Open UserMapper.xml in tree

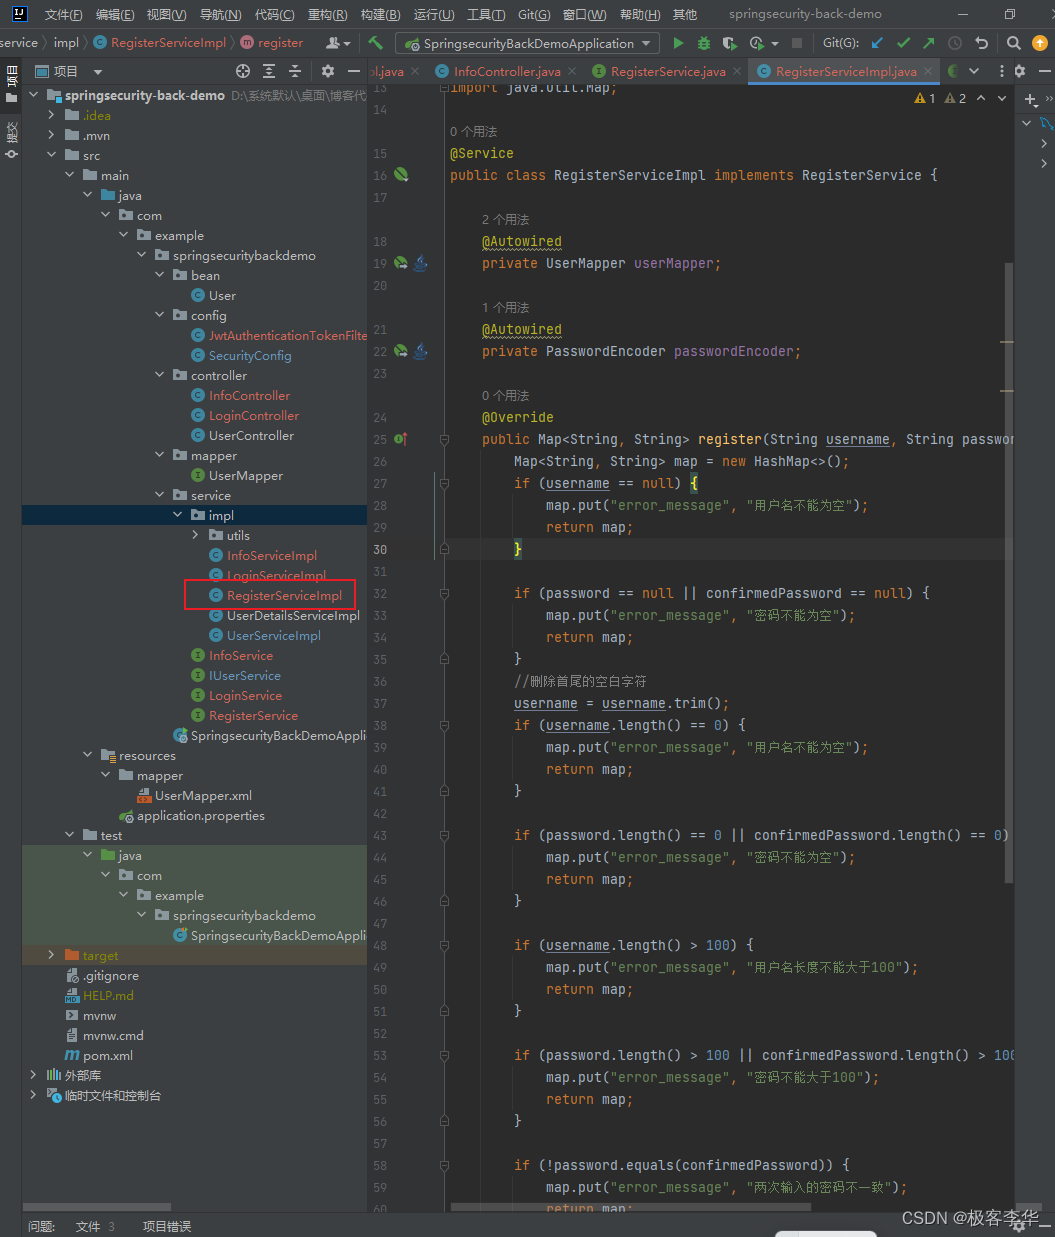coord(203,795)
